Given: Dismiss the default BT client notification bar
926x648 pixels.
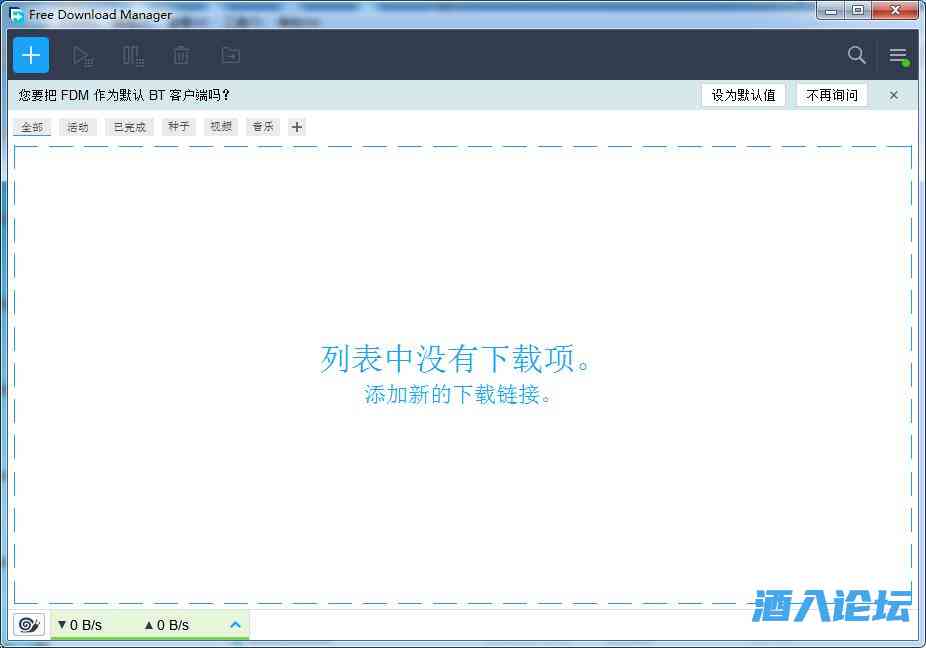Looking at the screenshot, I should pyautogui.click(x=894, y=95).
